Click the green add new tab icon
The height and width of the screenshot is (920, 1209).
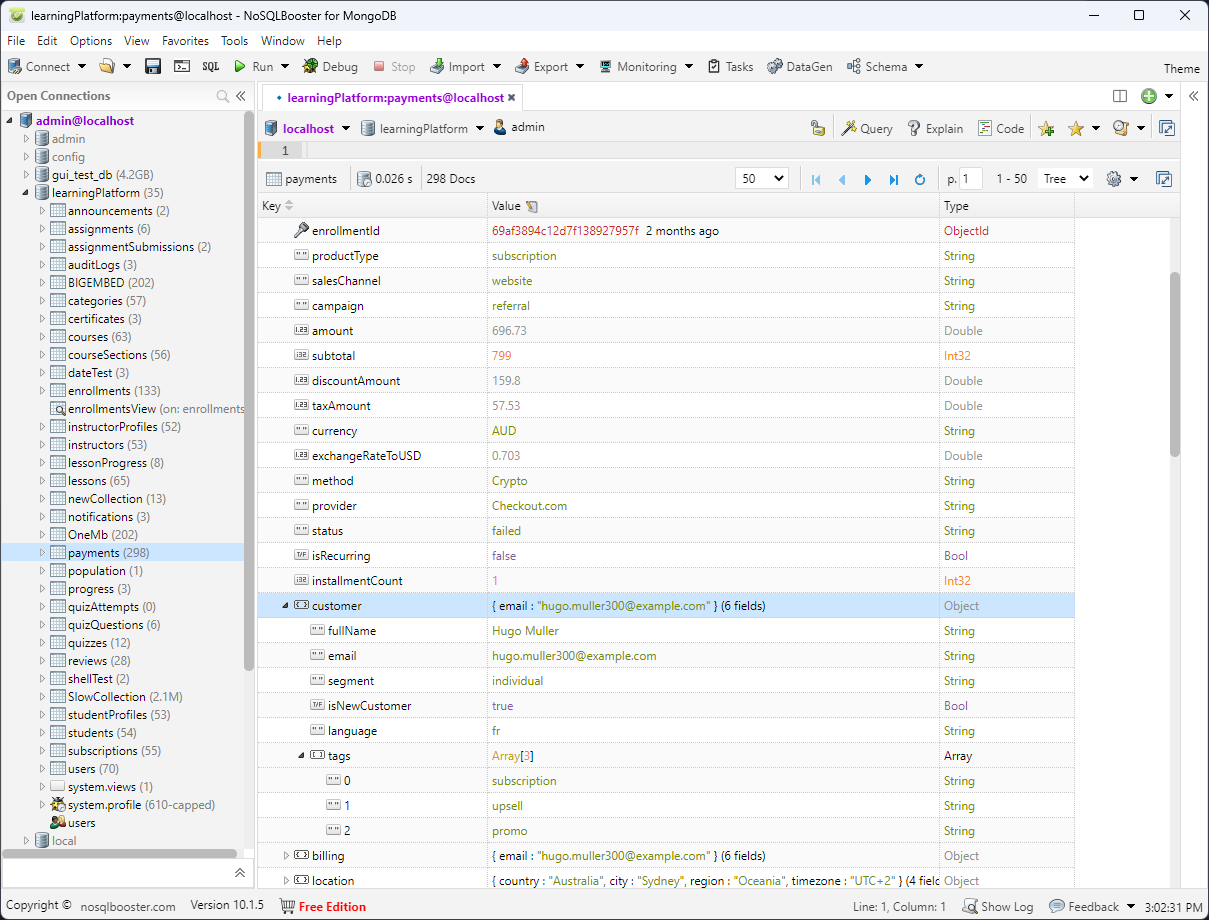(x=1149, y=96)
